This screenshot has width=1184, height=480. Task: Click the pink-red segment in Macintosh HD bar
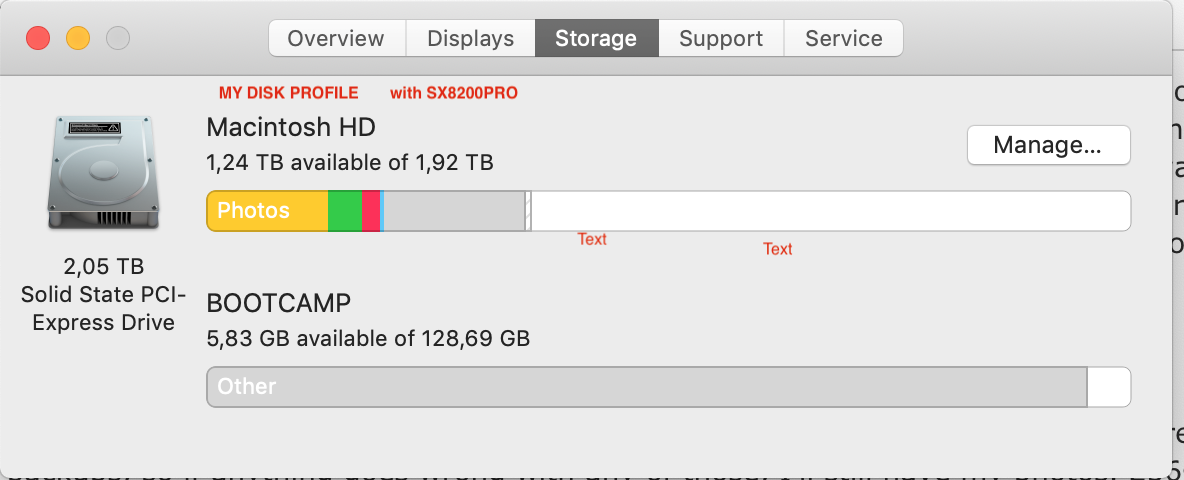point(370,211)
